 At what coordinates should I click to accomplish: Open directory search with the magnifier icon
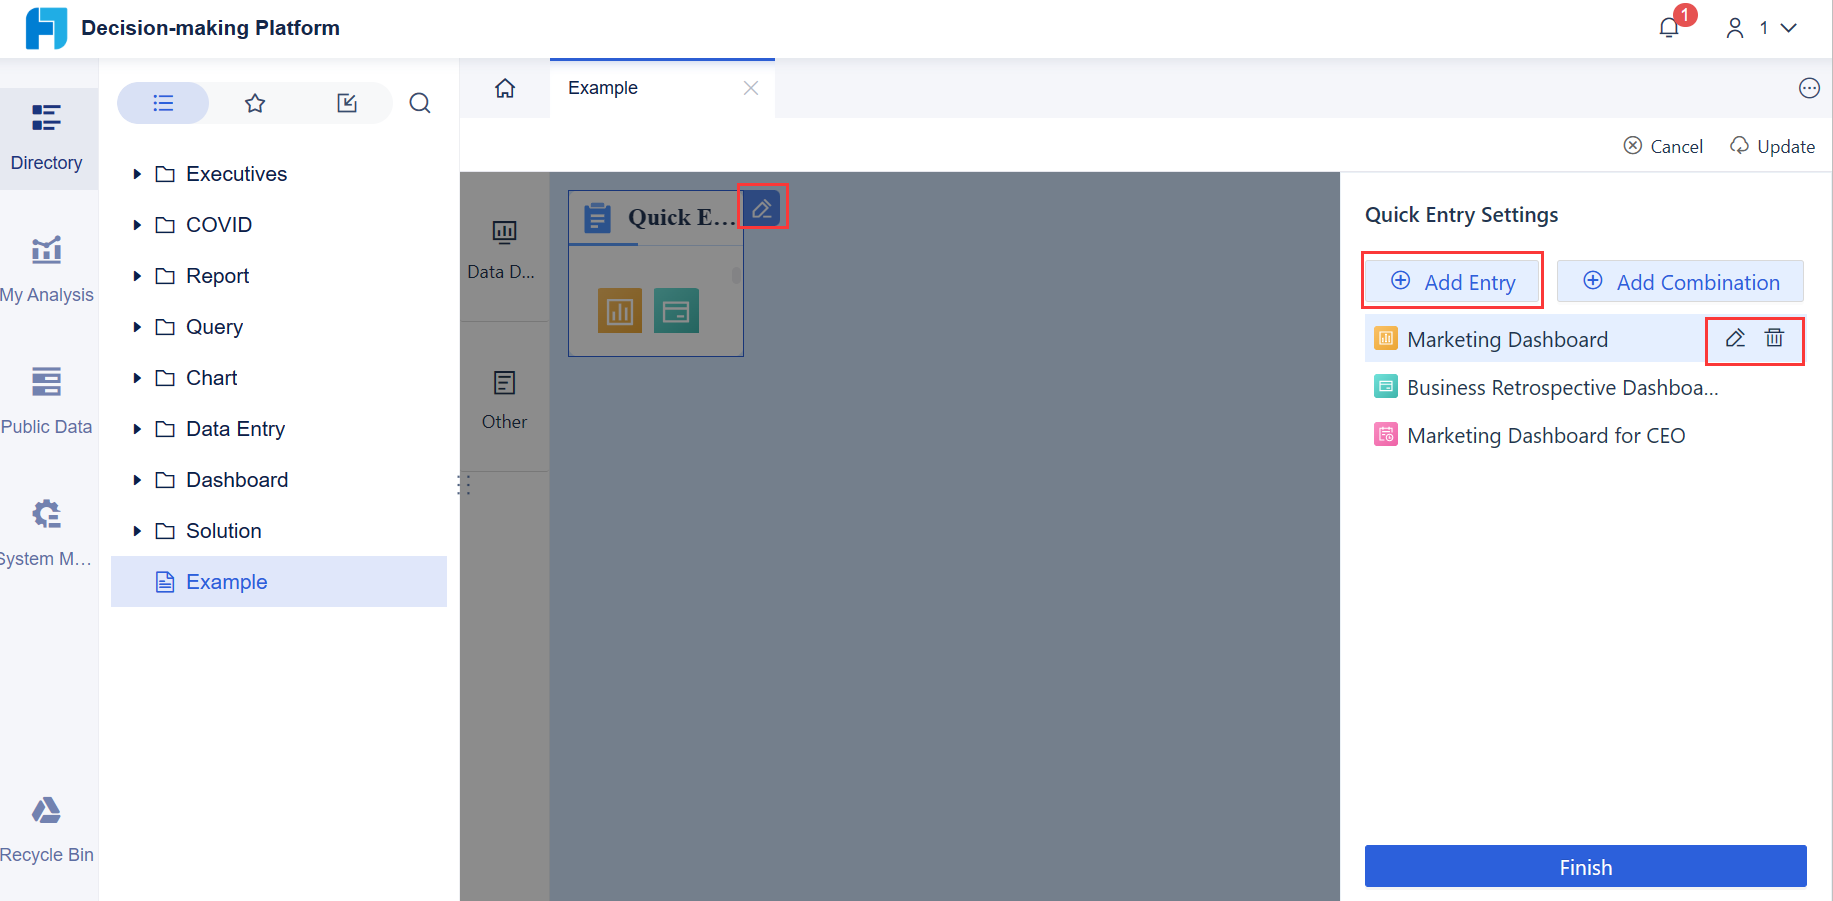click(x=420, y=103)
